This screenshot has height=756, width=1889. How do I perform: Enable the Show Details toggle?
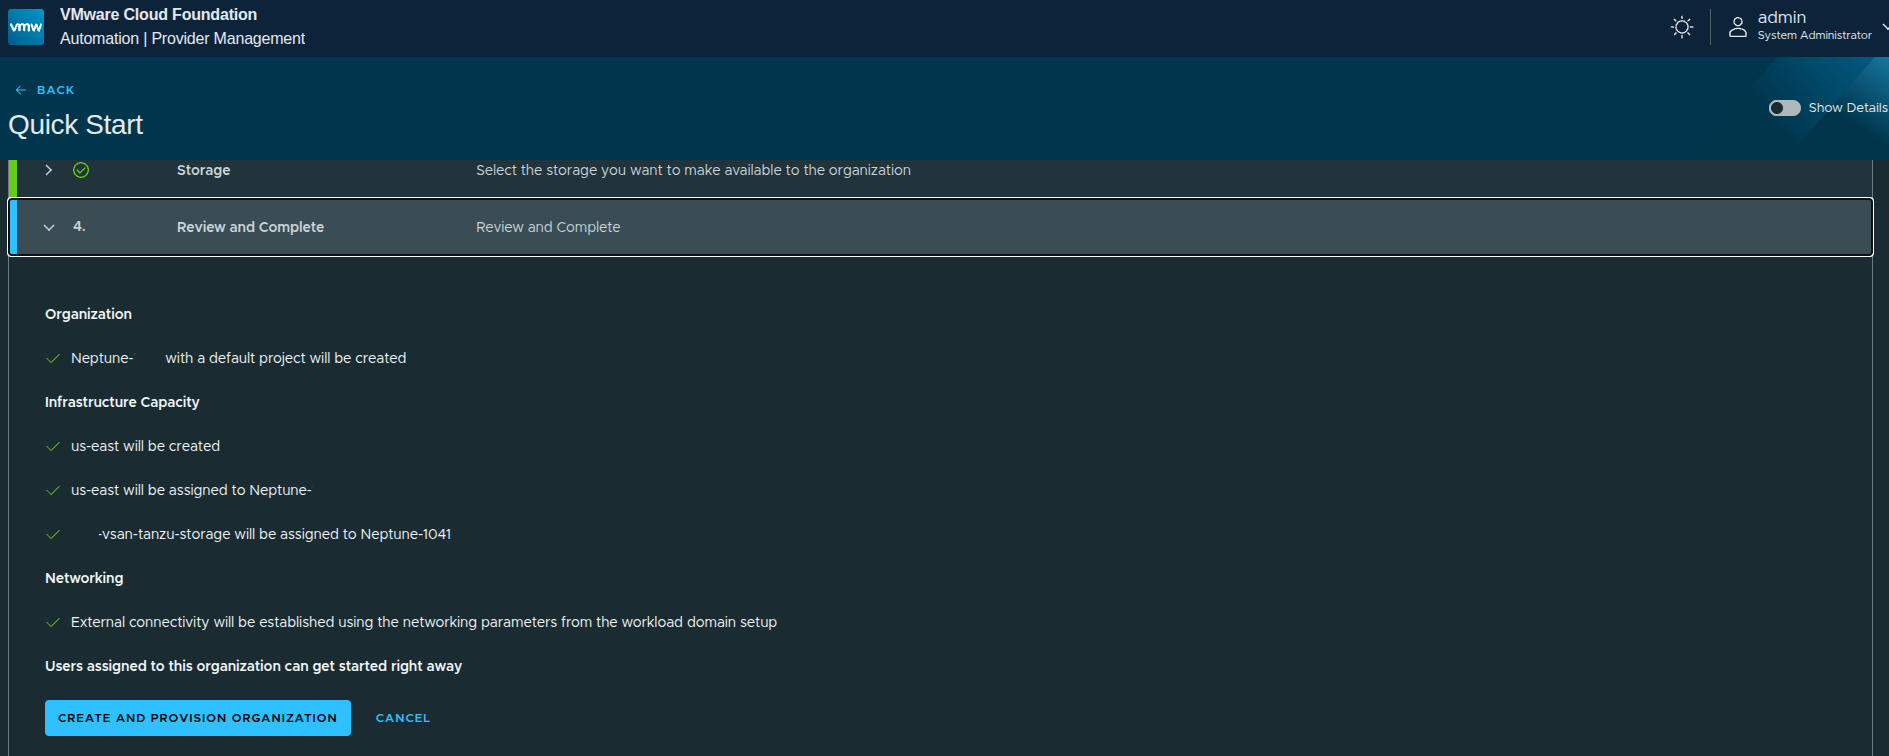click(1784, 108)
